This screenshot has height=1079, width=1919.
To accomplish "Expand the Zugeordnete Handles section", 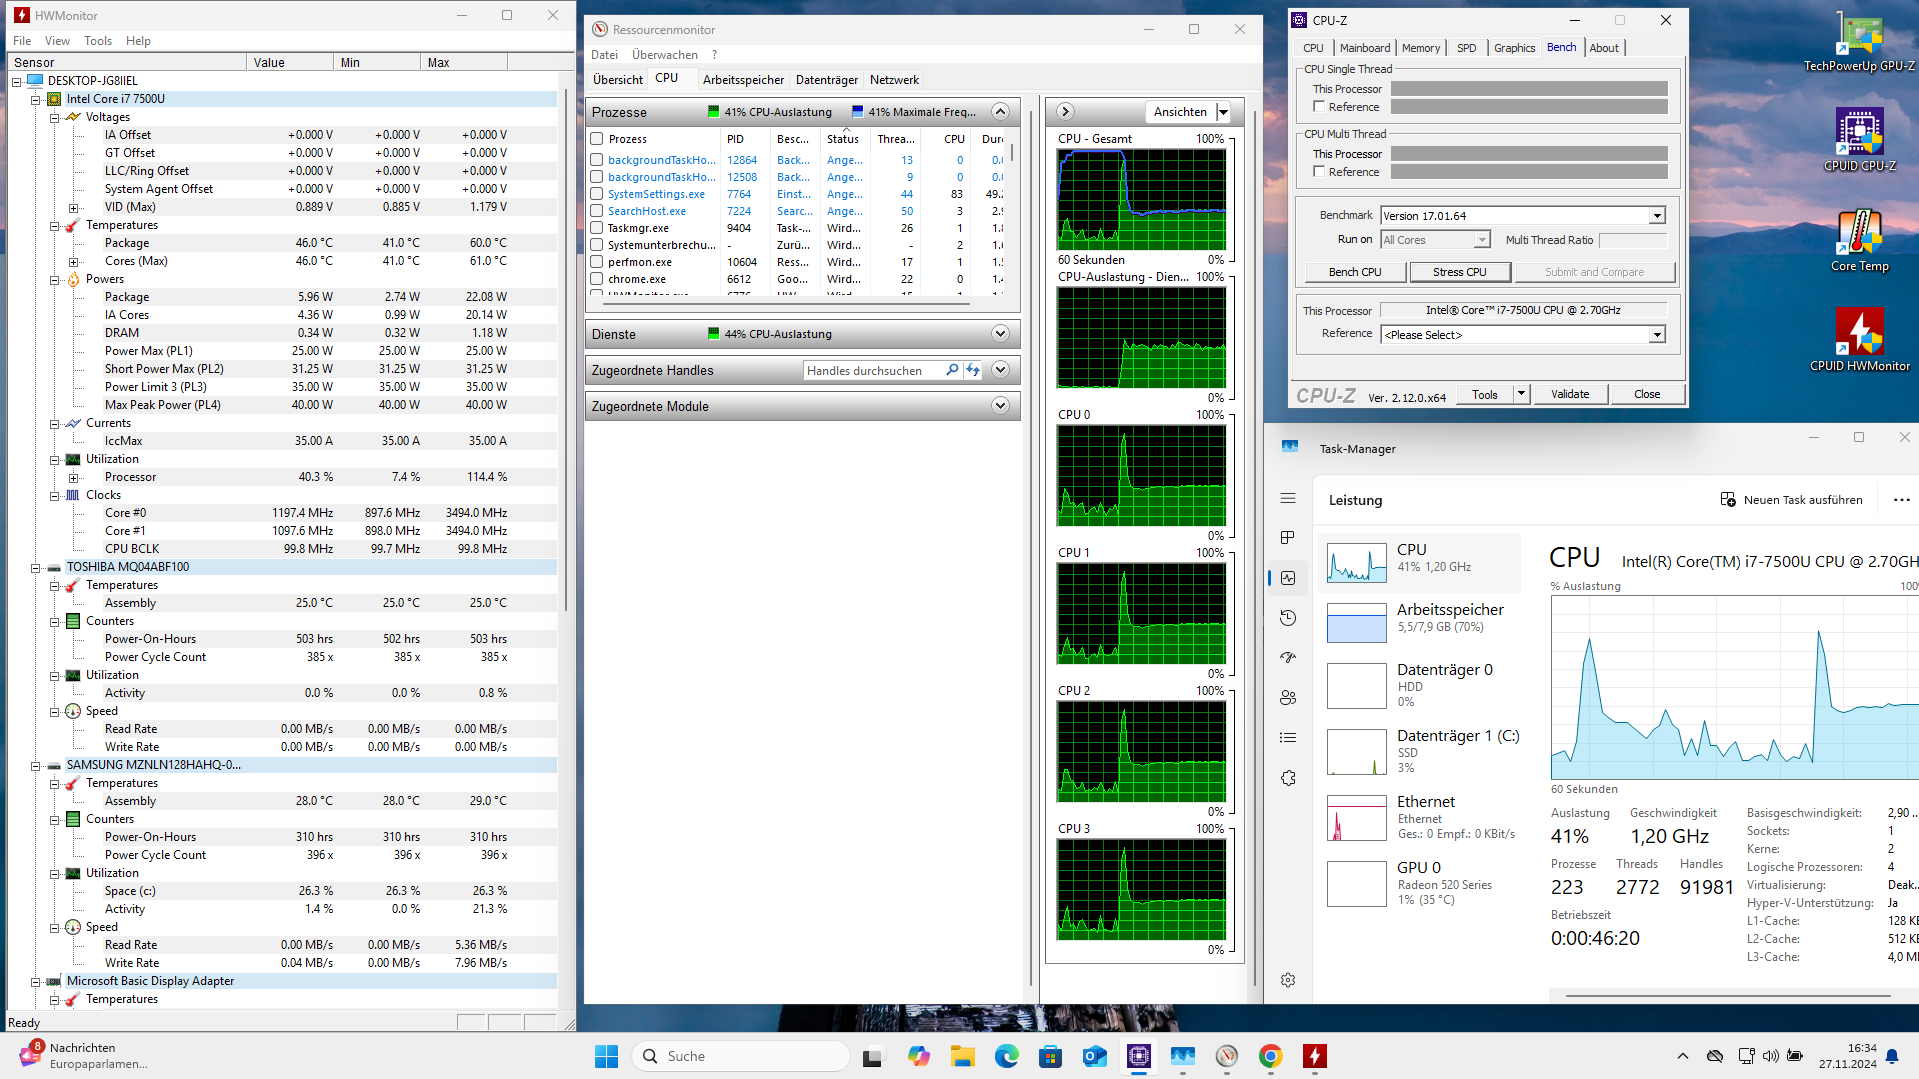I will (x=1000, y=370).
